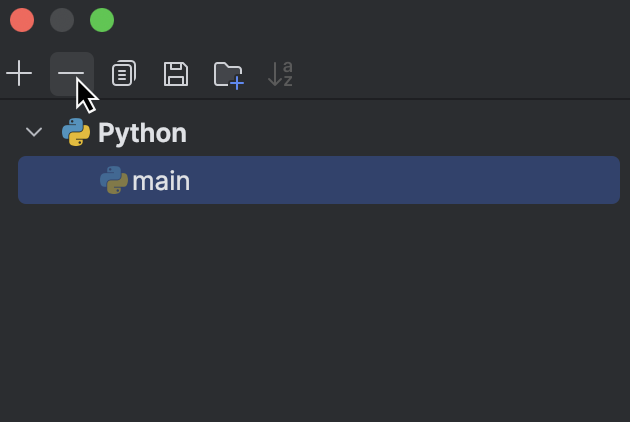Add a new run configuration with plus icon
The height and width of the screenshot is (422, 630).
pos(19,74)
